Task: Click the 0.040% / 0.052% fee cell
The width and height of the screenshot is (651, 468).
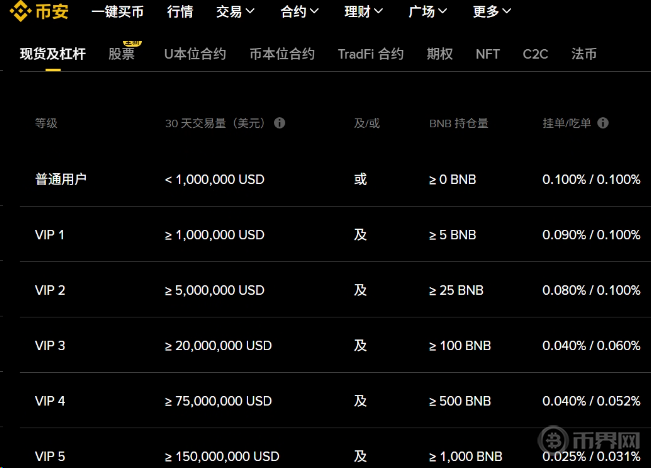Action: point(591,401)
